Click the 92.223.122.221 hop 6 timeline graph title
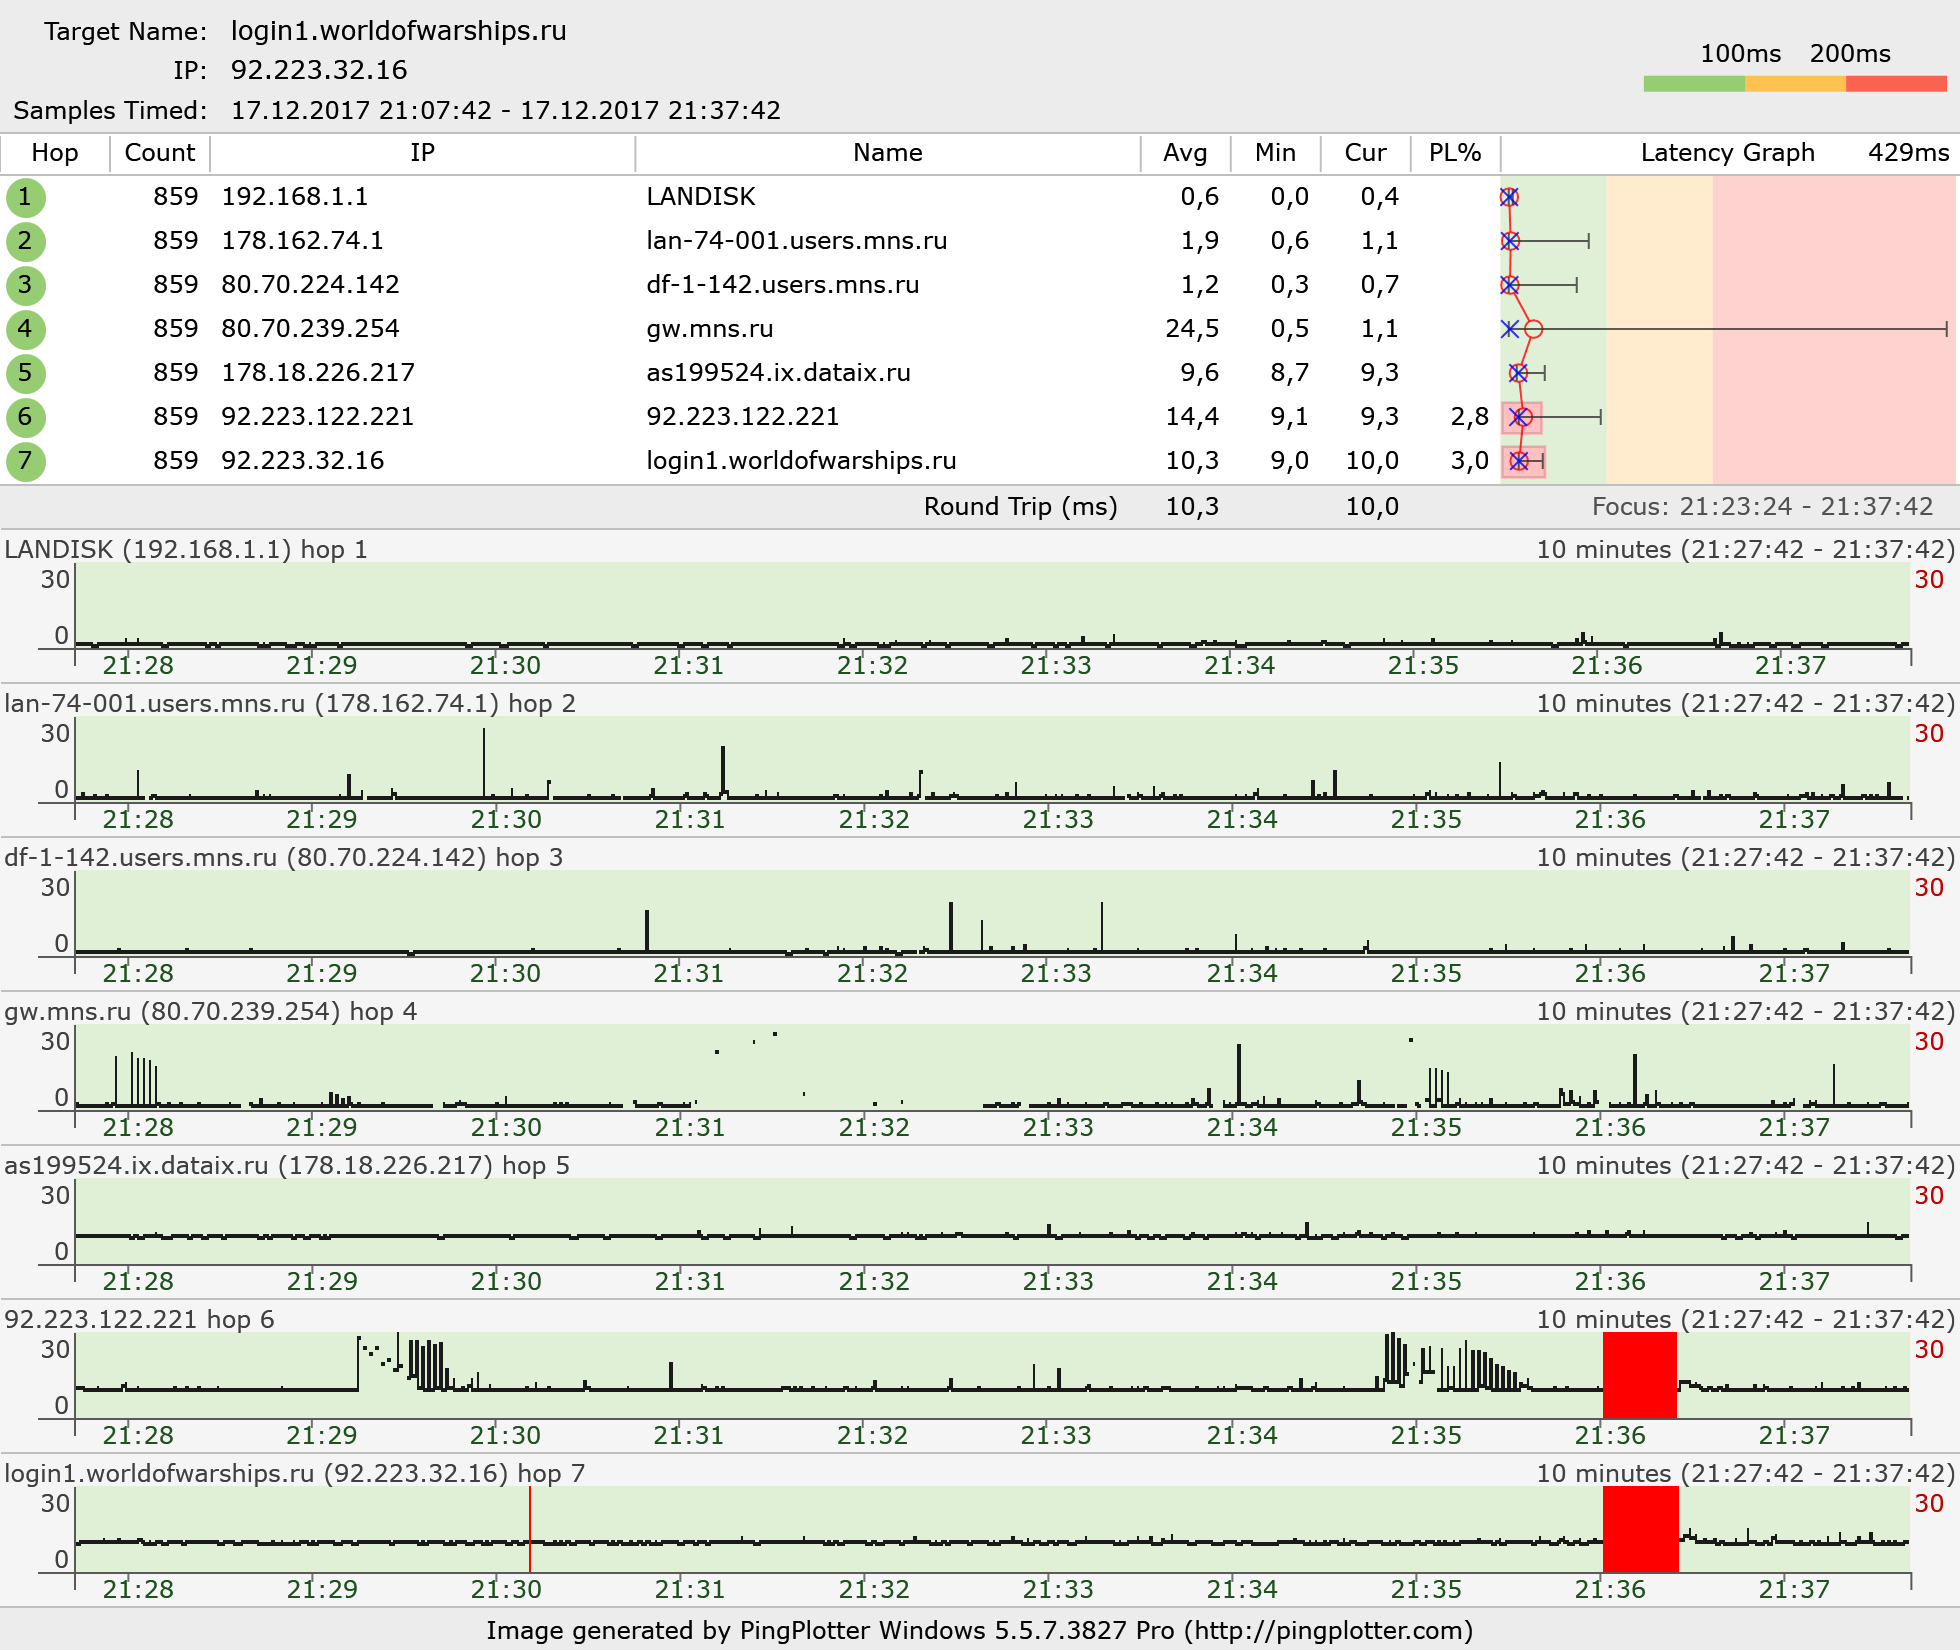The width and height of the screenshot is (1960, 1650). [x=139, y=1320]
